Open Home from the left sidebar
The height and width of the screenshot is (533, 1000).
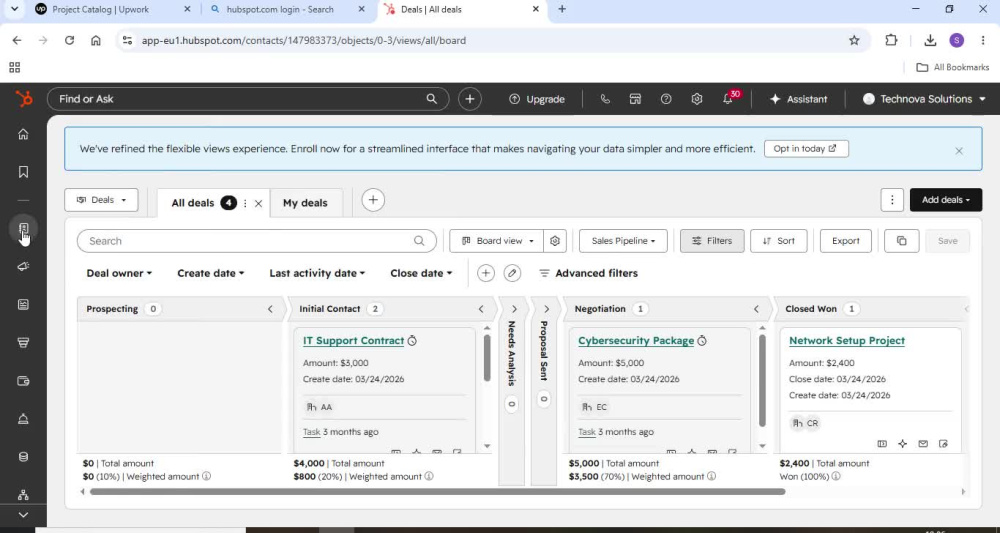[x=23, y=134]
